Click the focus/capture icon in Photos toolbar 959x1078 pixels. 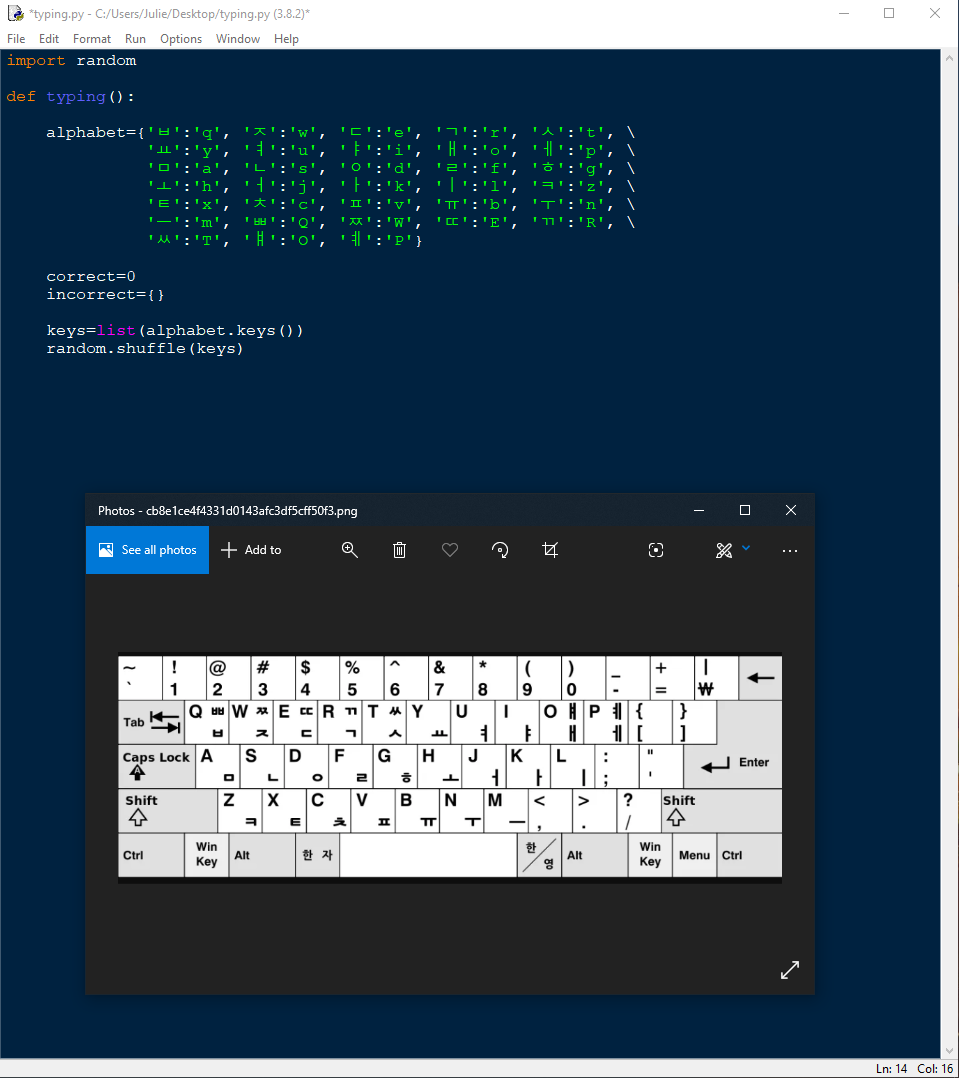tap(656, 550)
